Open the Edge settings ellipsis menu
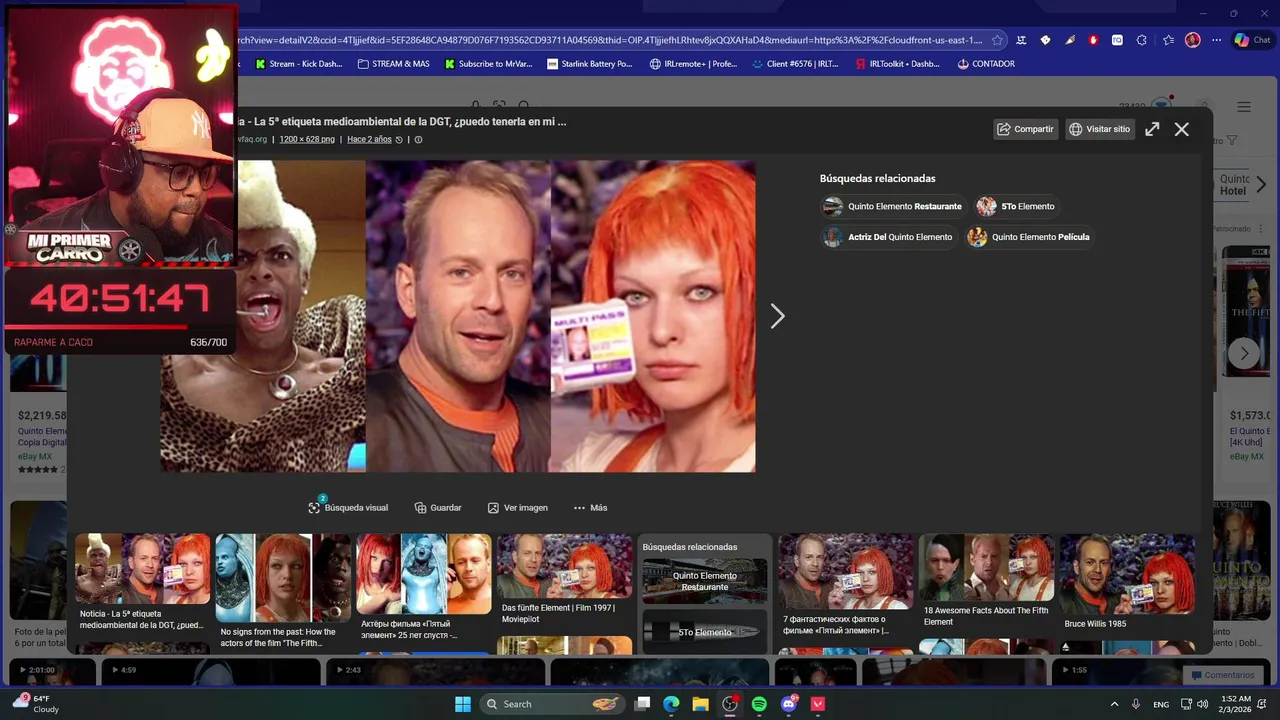This screenshot has height=720, width=1280. coord(1216,40)
